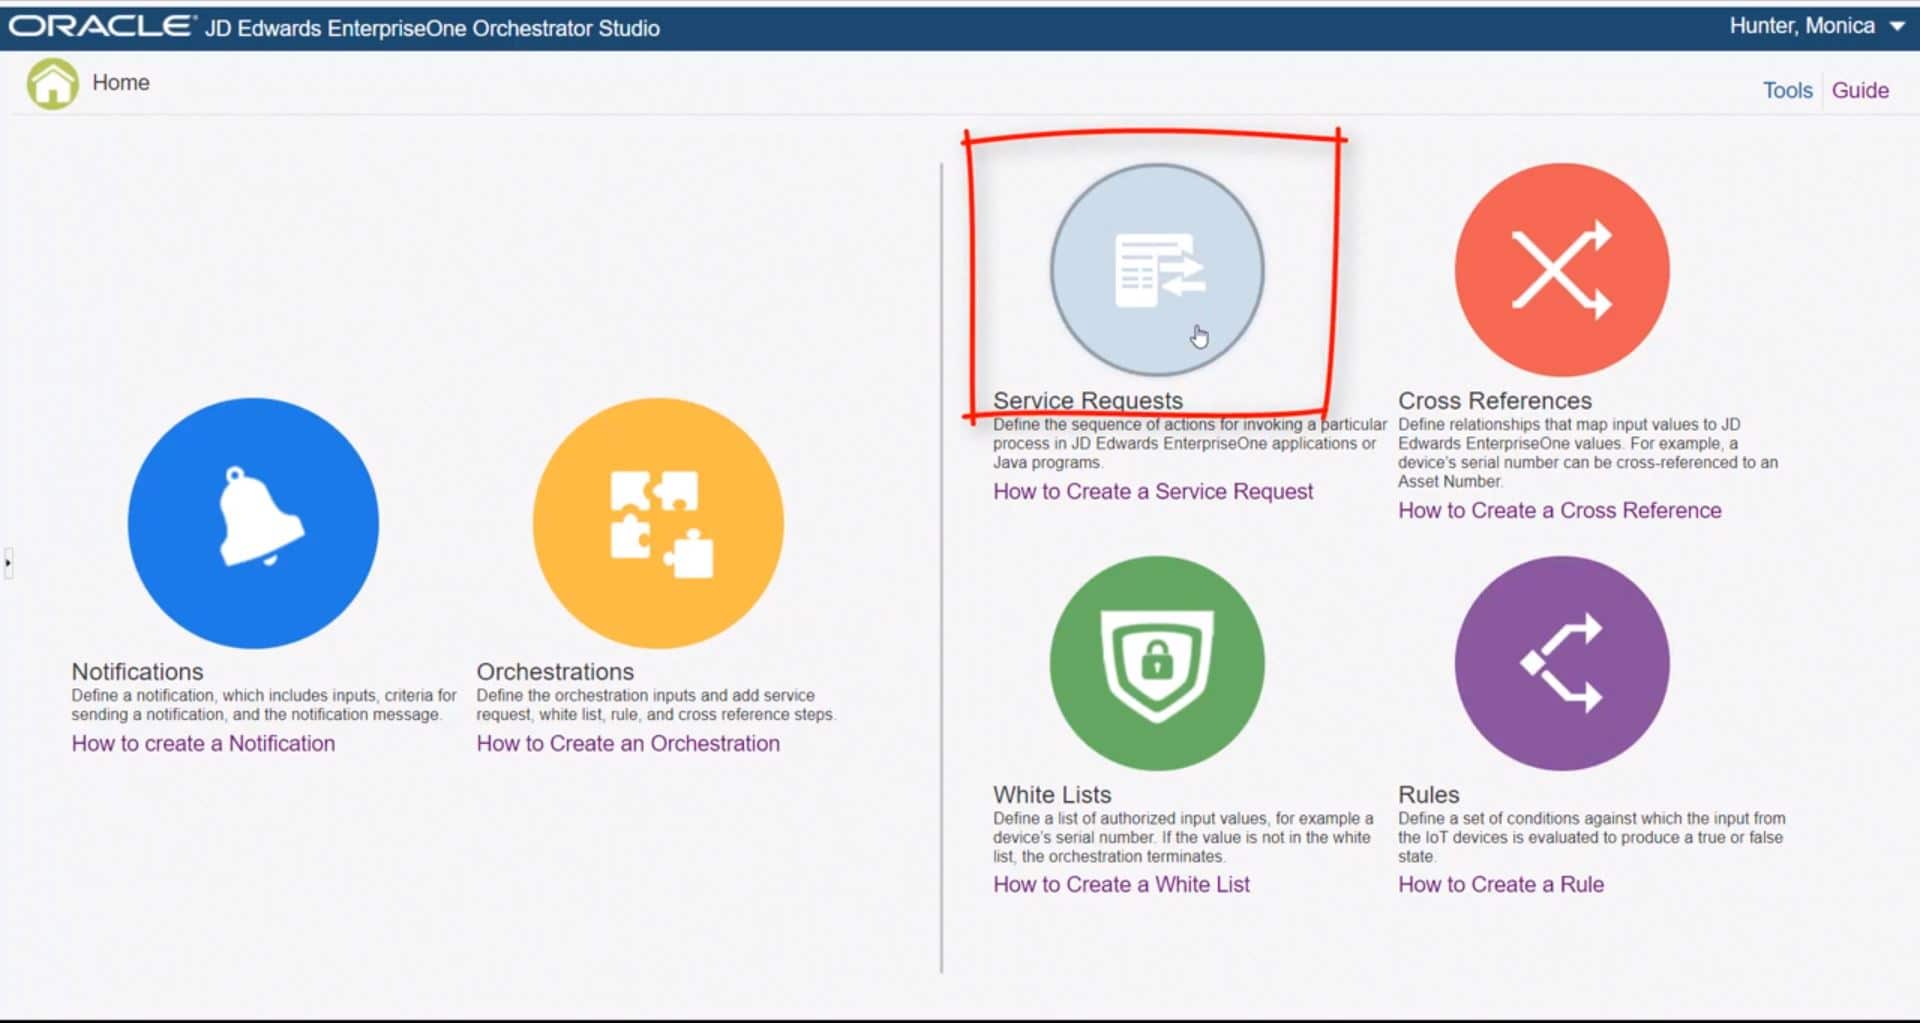Select the Rules branching icon
This screenshot has height=1023, width=1920.
click(x=1560, y=665)
